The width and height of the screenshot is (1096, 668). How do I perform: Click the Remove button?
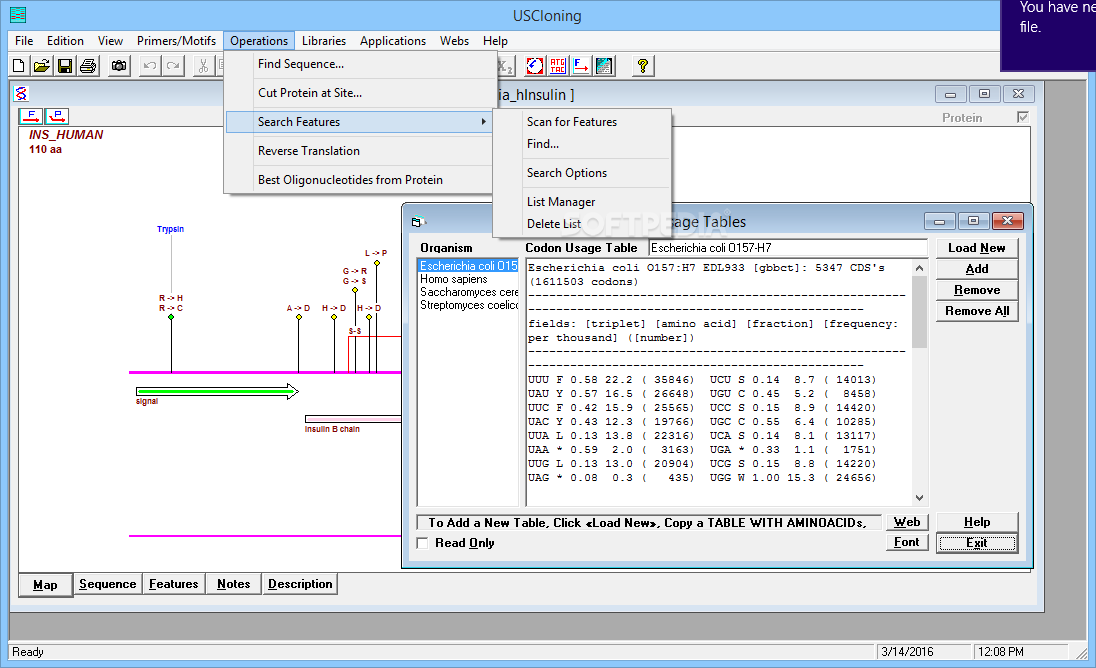pos(976,290)
